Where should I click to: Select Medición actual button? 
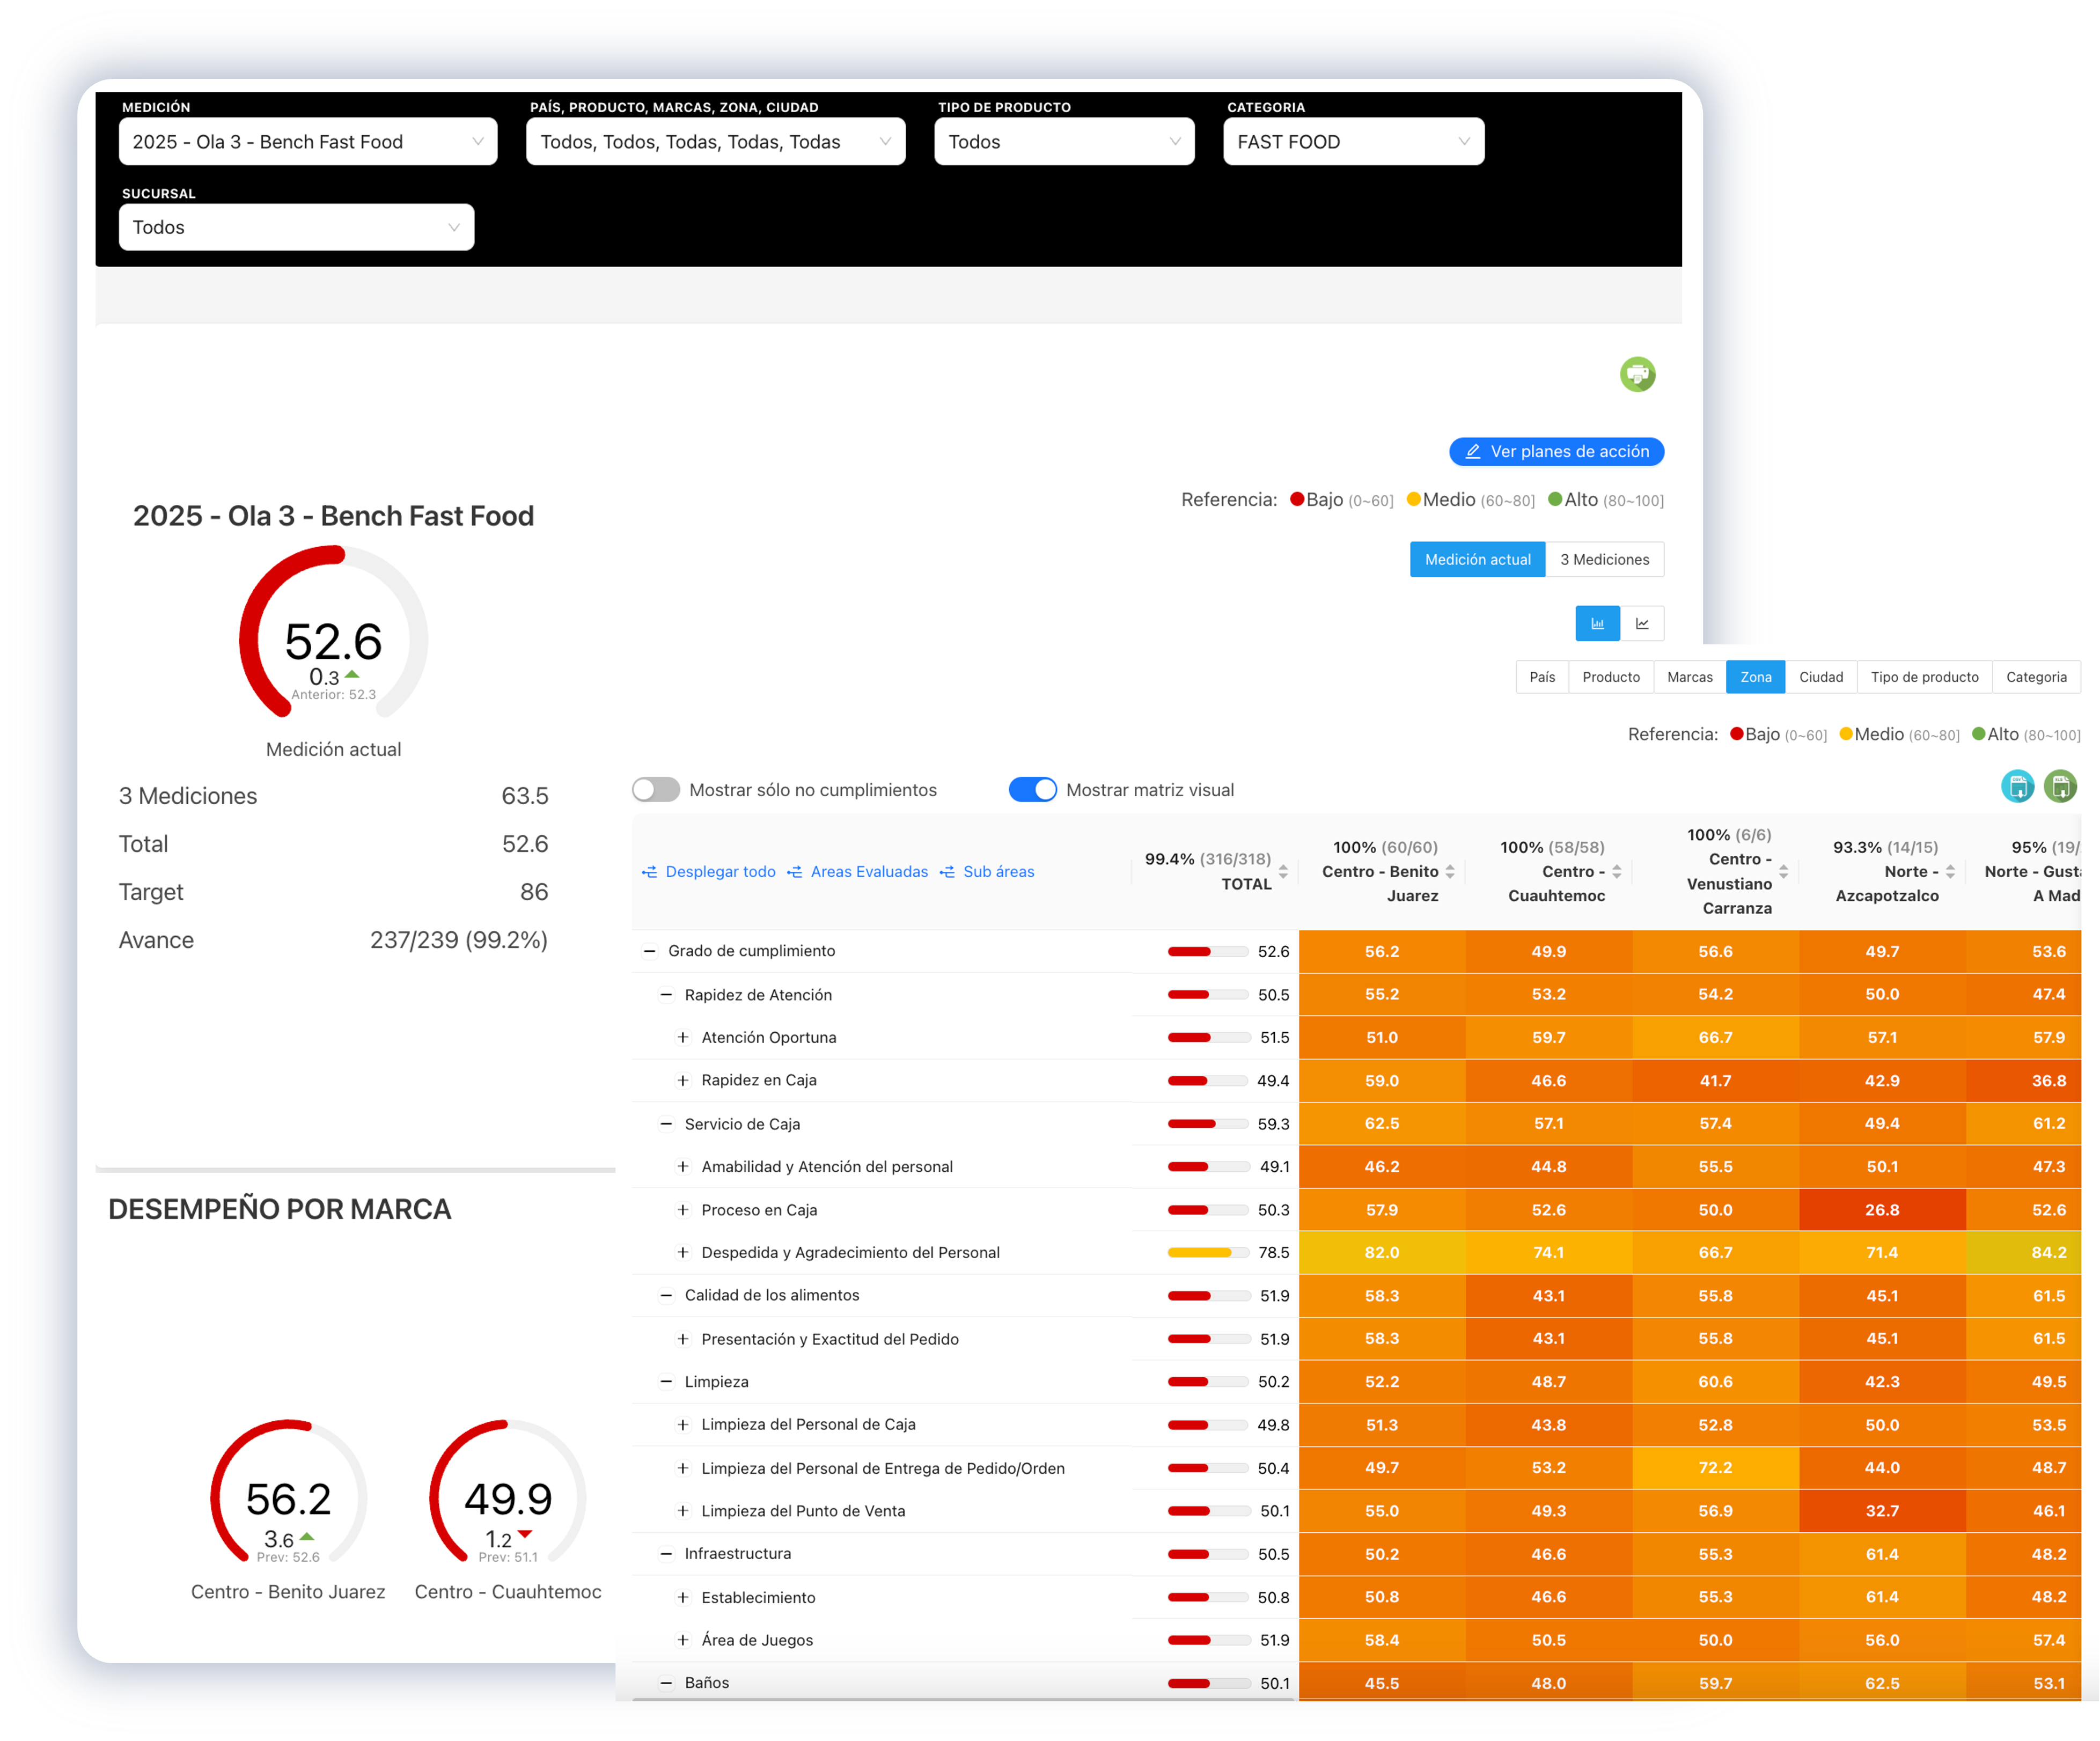[x=1477, y=560]
